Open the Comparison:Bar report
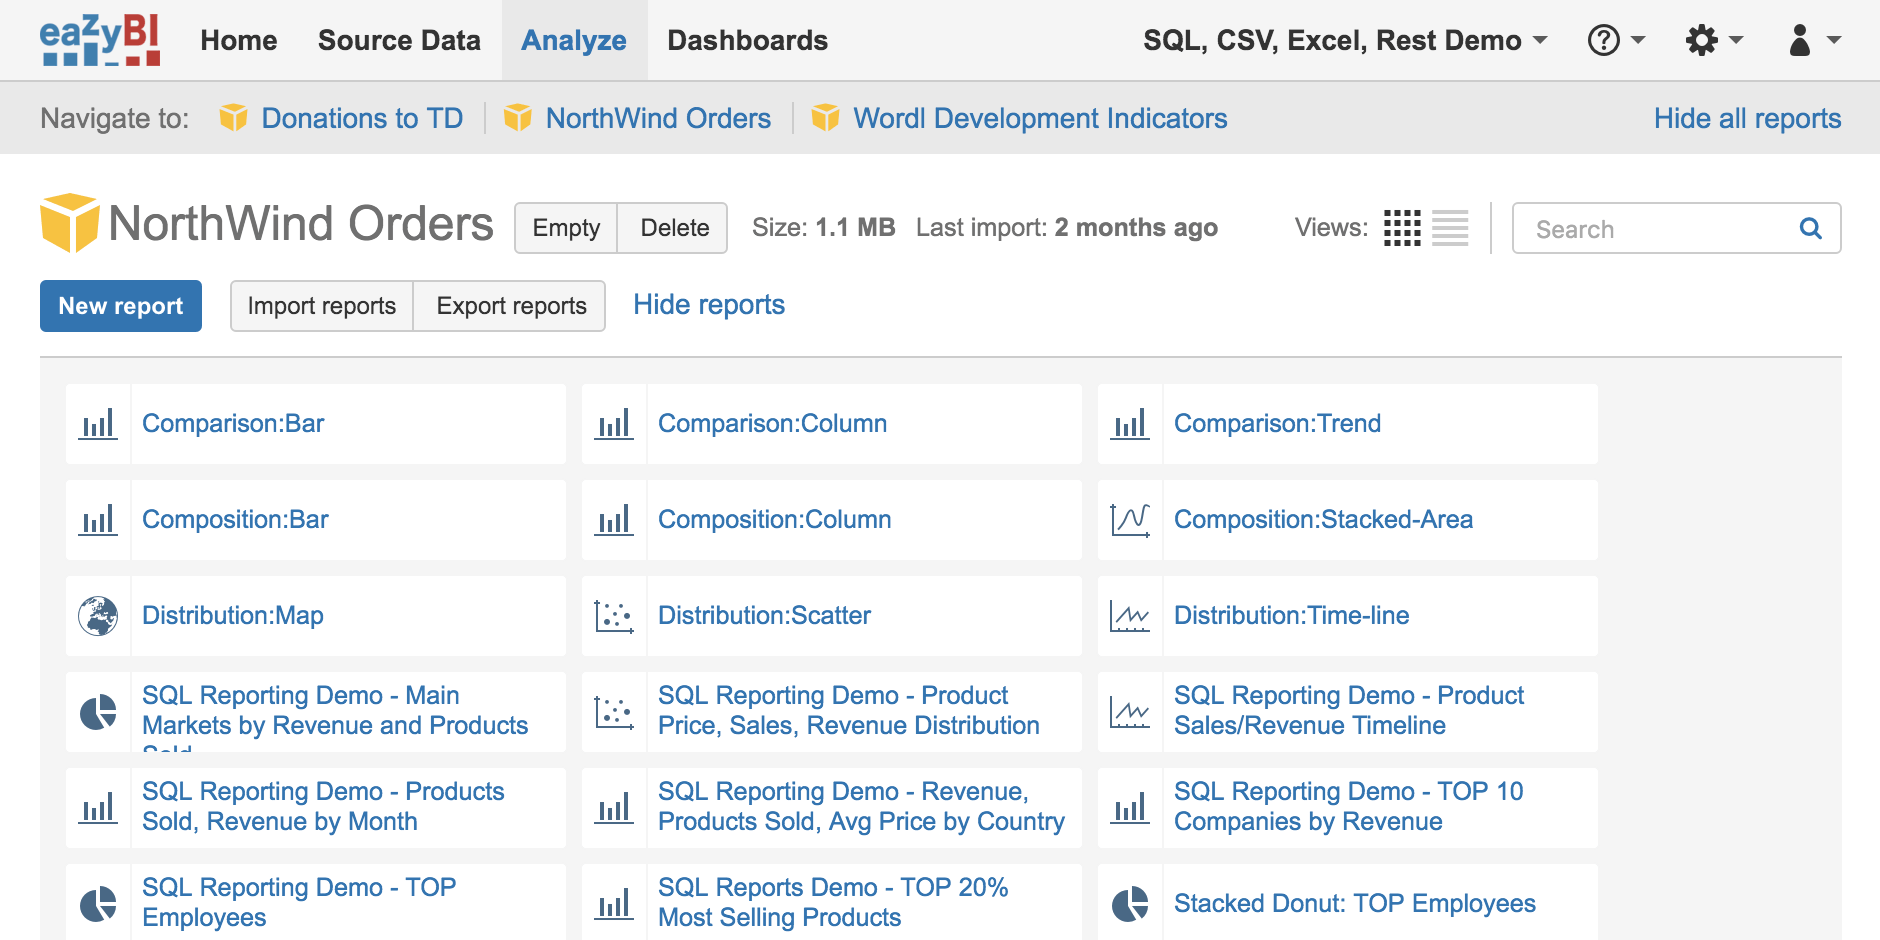 pyautogui.click(x=233, y=423)
